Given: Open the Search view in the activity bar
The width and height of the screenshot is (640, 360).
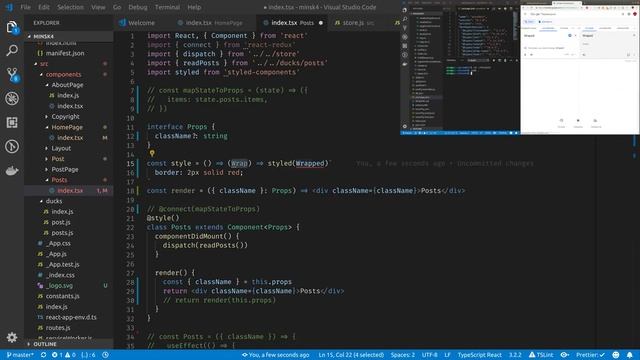Looking at the screenshot, I should 12,51.
